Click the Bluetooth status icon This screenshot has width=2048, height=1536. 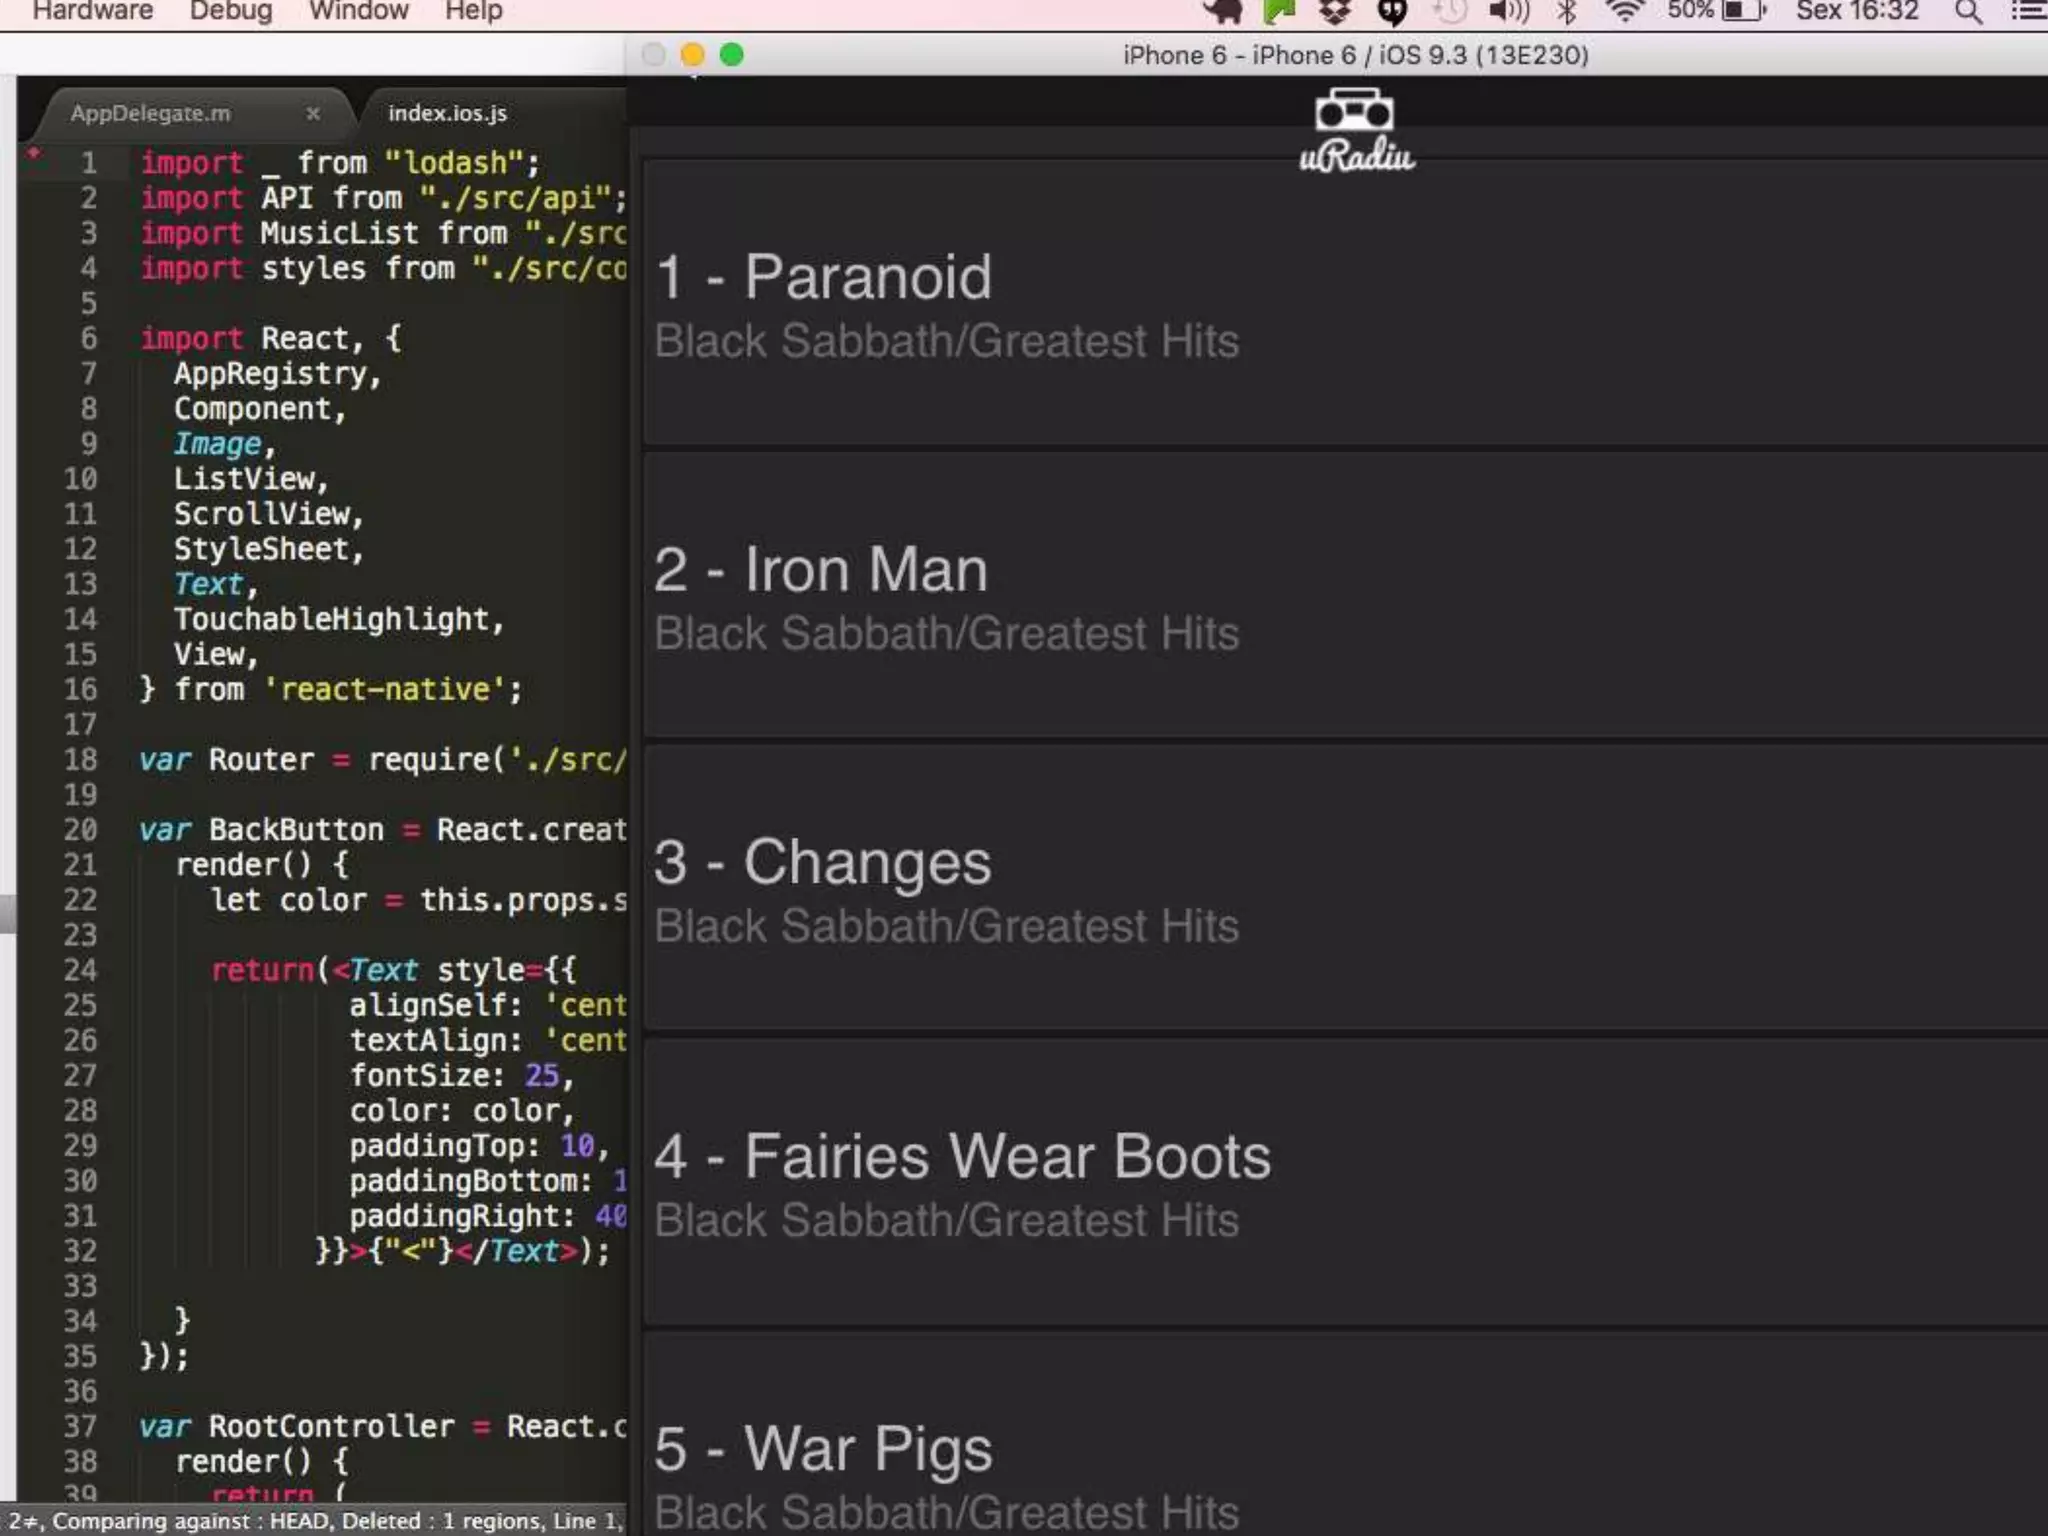[1567, 12]
